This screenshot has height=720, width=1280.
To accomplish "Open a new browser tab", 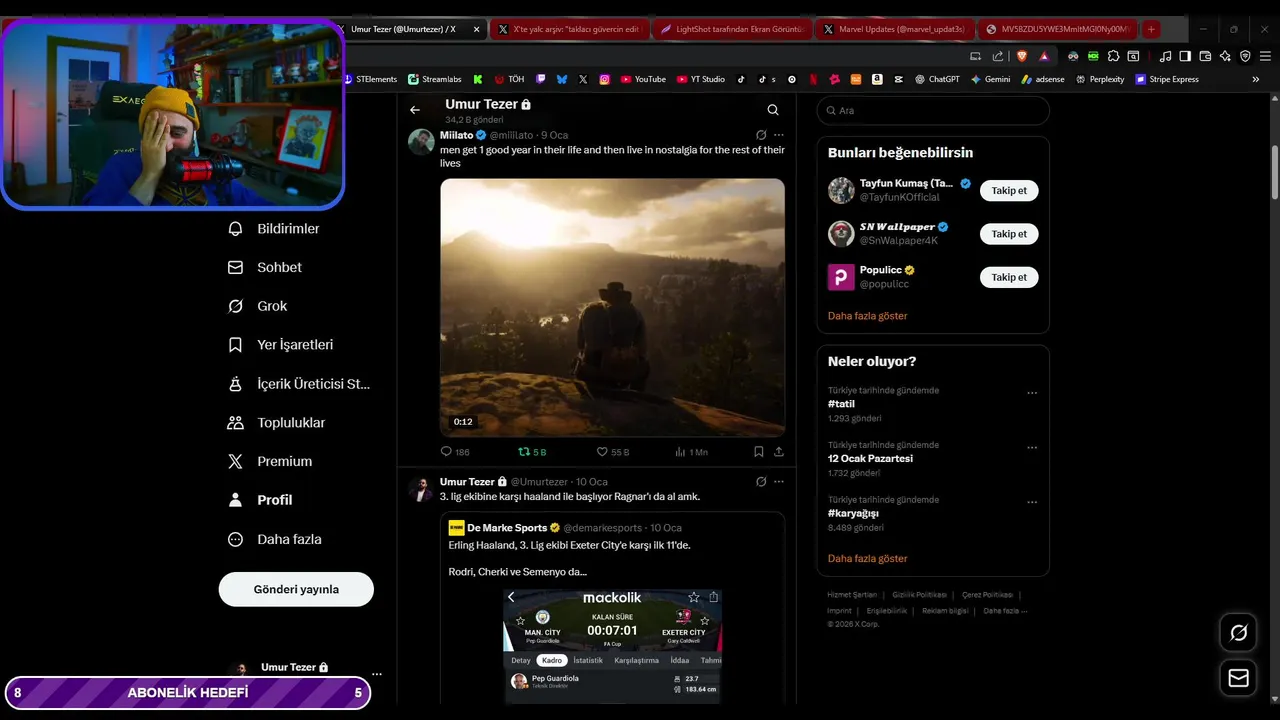I will click(x=1151, y=29).
